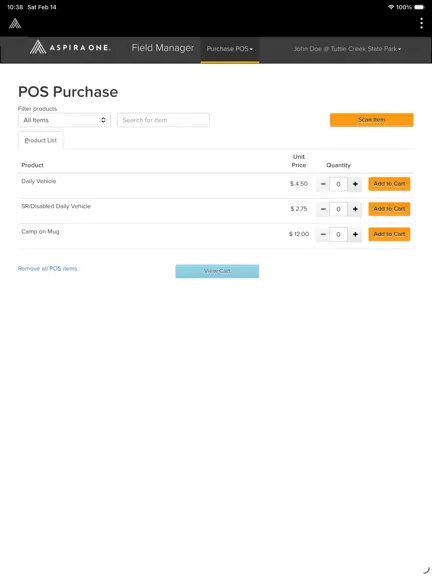Click the Field Manager title
The width and height of the screenshot is (432, 576).
click(x=163, y=48)
